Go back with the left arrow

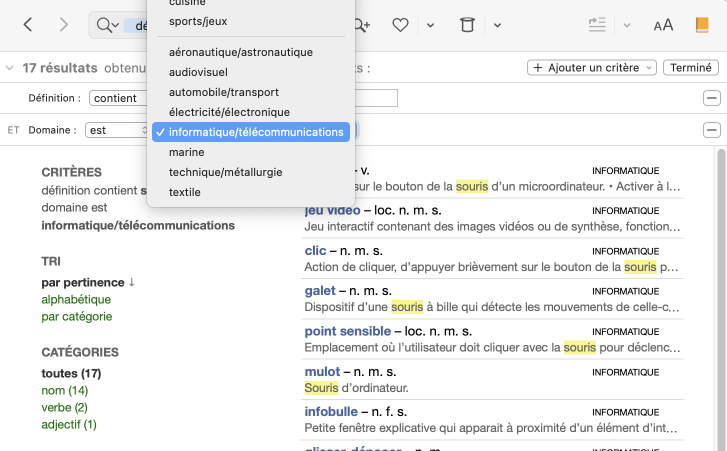click(x=28, y=25)
